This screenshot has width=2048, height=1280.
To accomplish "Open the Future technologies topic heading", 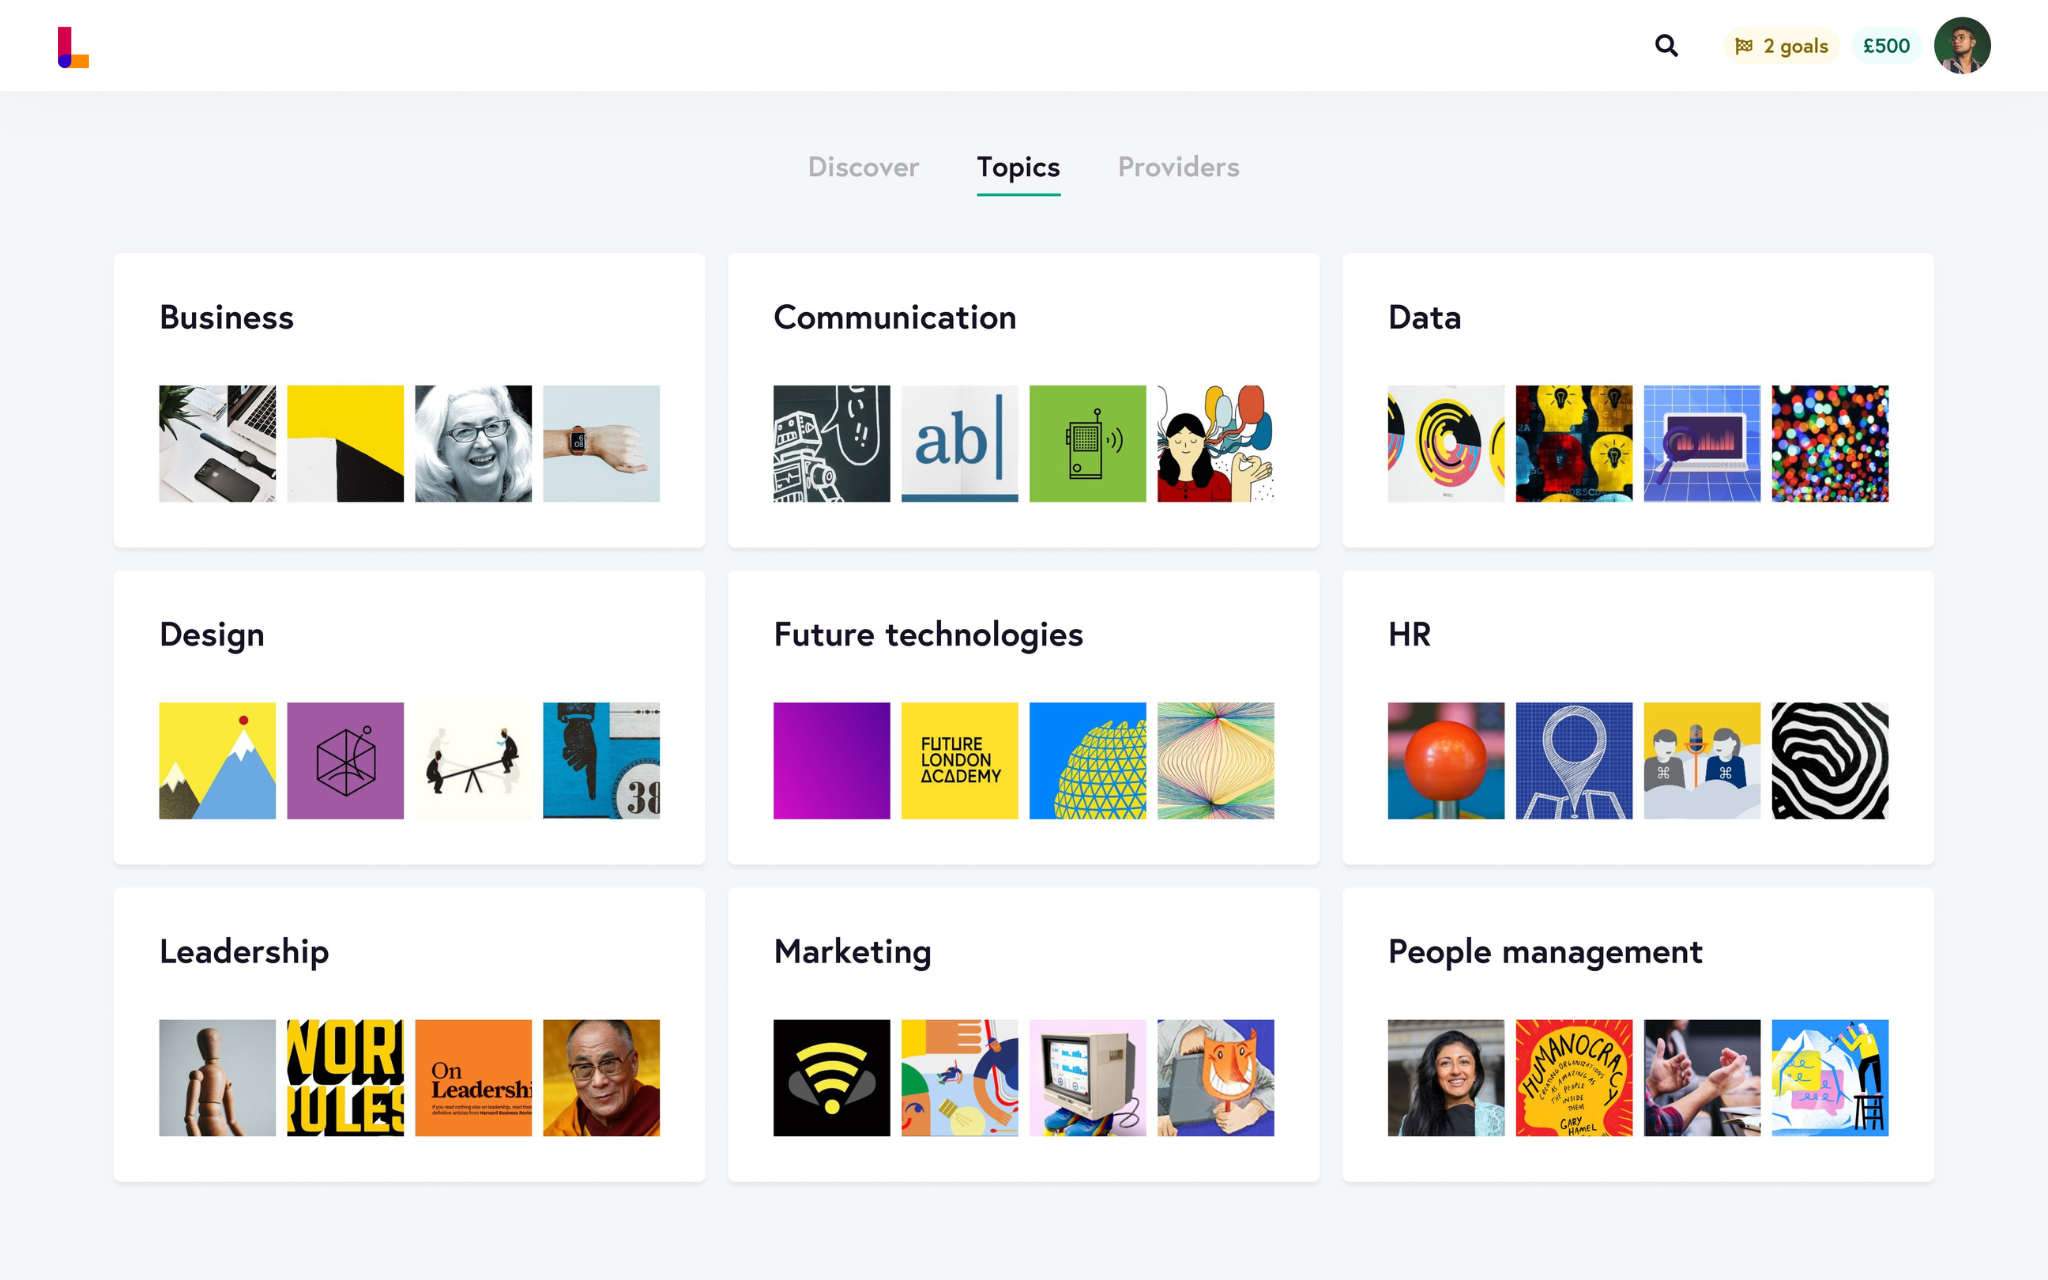I will tap(928, 634).
